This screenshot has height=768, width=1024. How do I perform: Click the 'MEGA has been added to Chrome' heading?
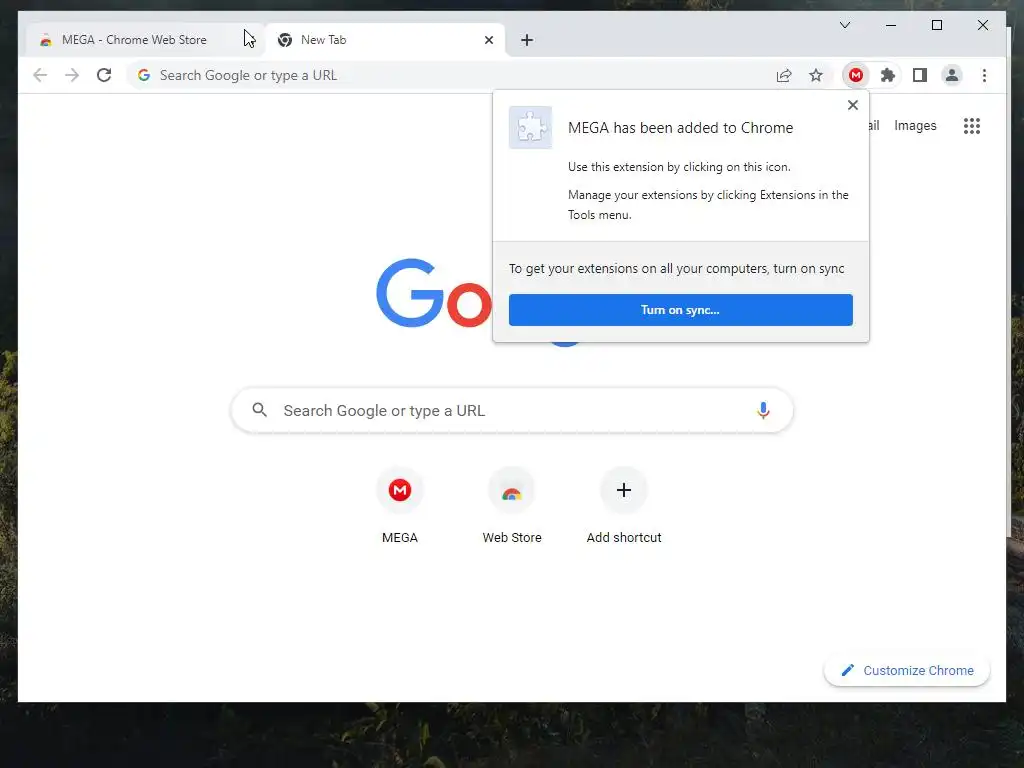pyautogui.click(x=680, y=128)
